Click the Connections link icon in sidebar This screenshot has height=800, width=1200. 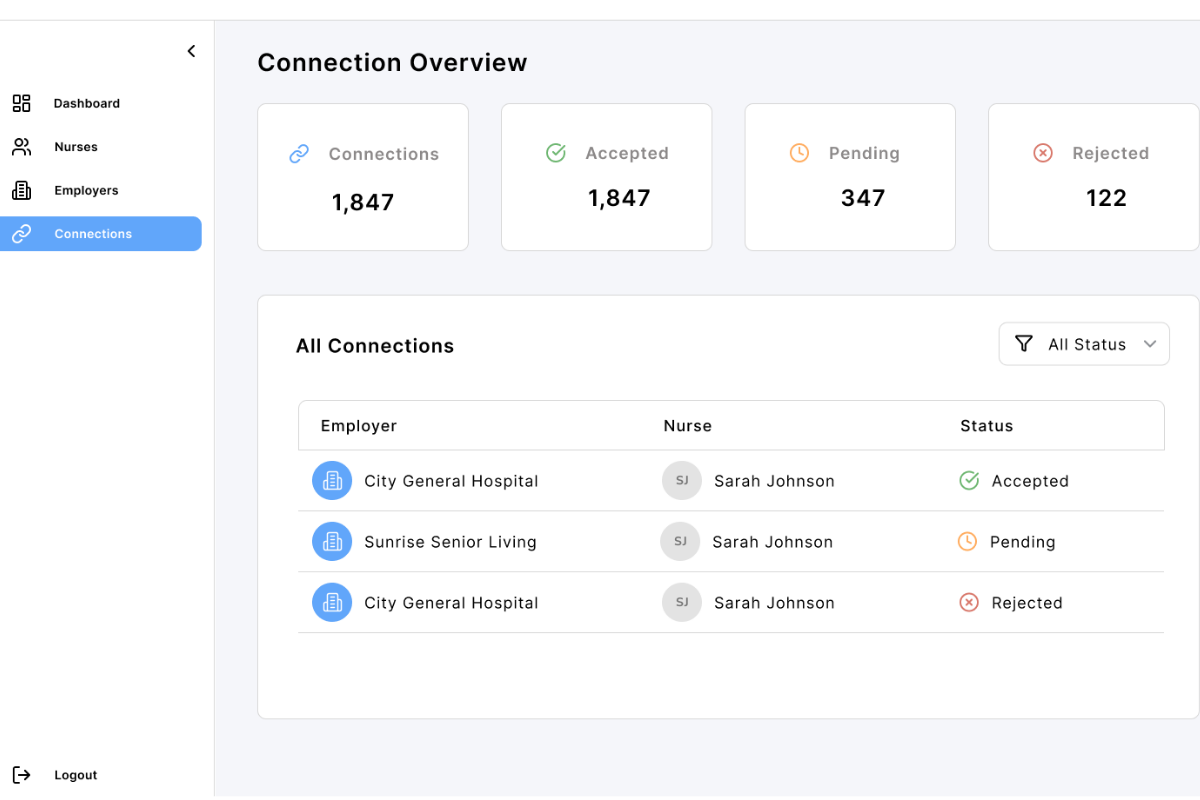21,234
